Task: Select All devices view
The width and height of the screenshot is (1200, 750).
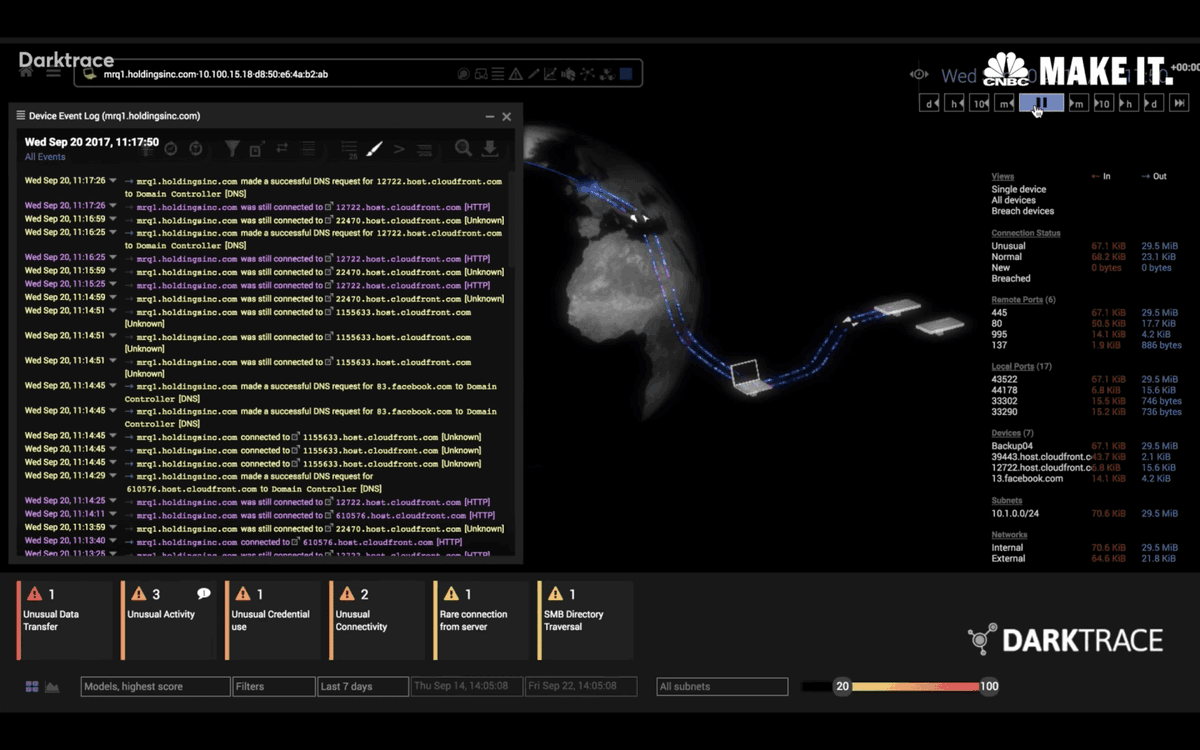Action: coord(1014,200)
